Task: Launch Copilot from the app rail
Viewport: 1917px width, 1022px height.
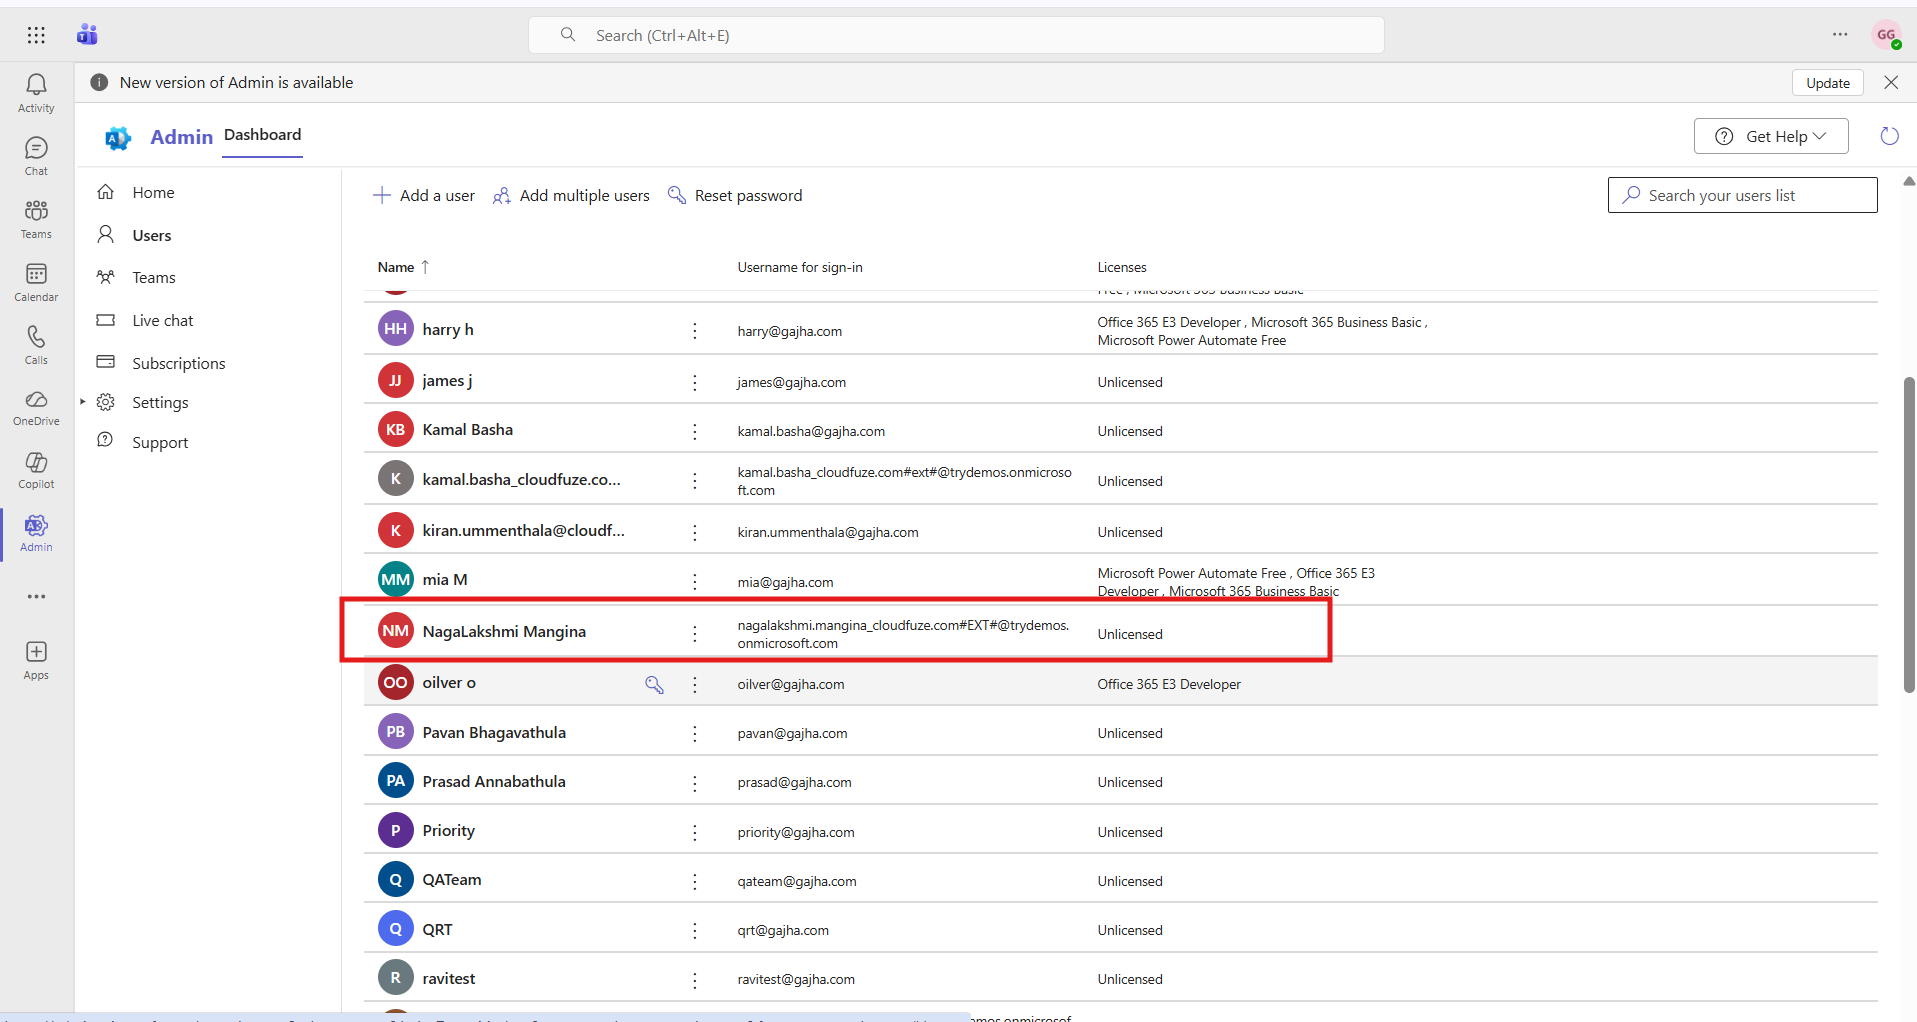Action: point(36,468)
